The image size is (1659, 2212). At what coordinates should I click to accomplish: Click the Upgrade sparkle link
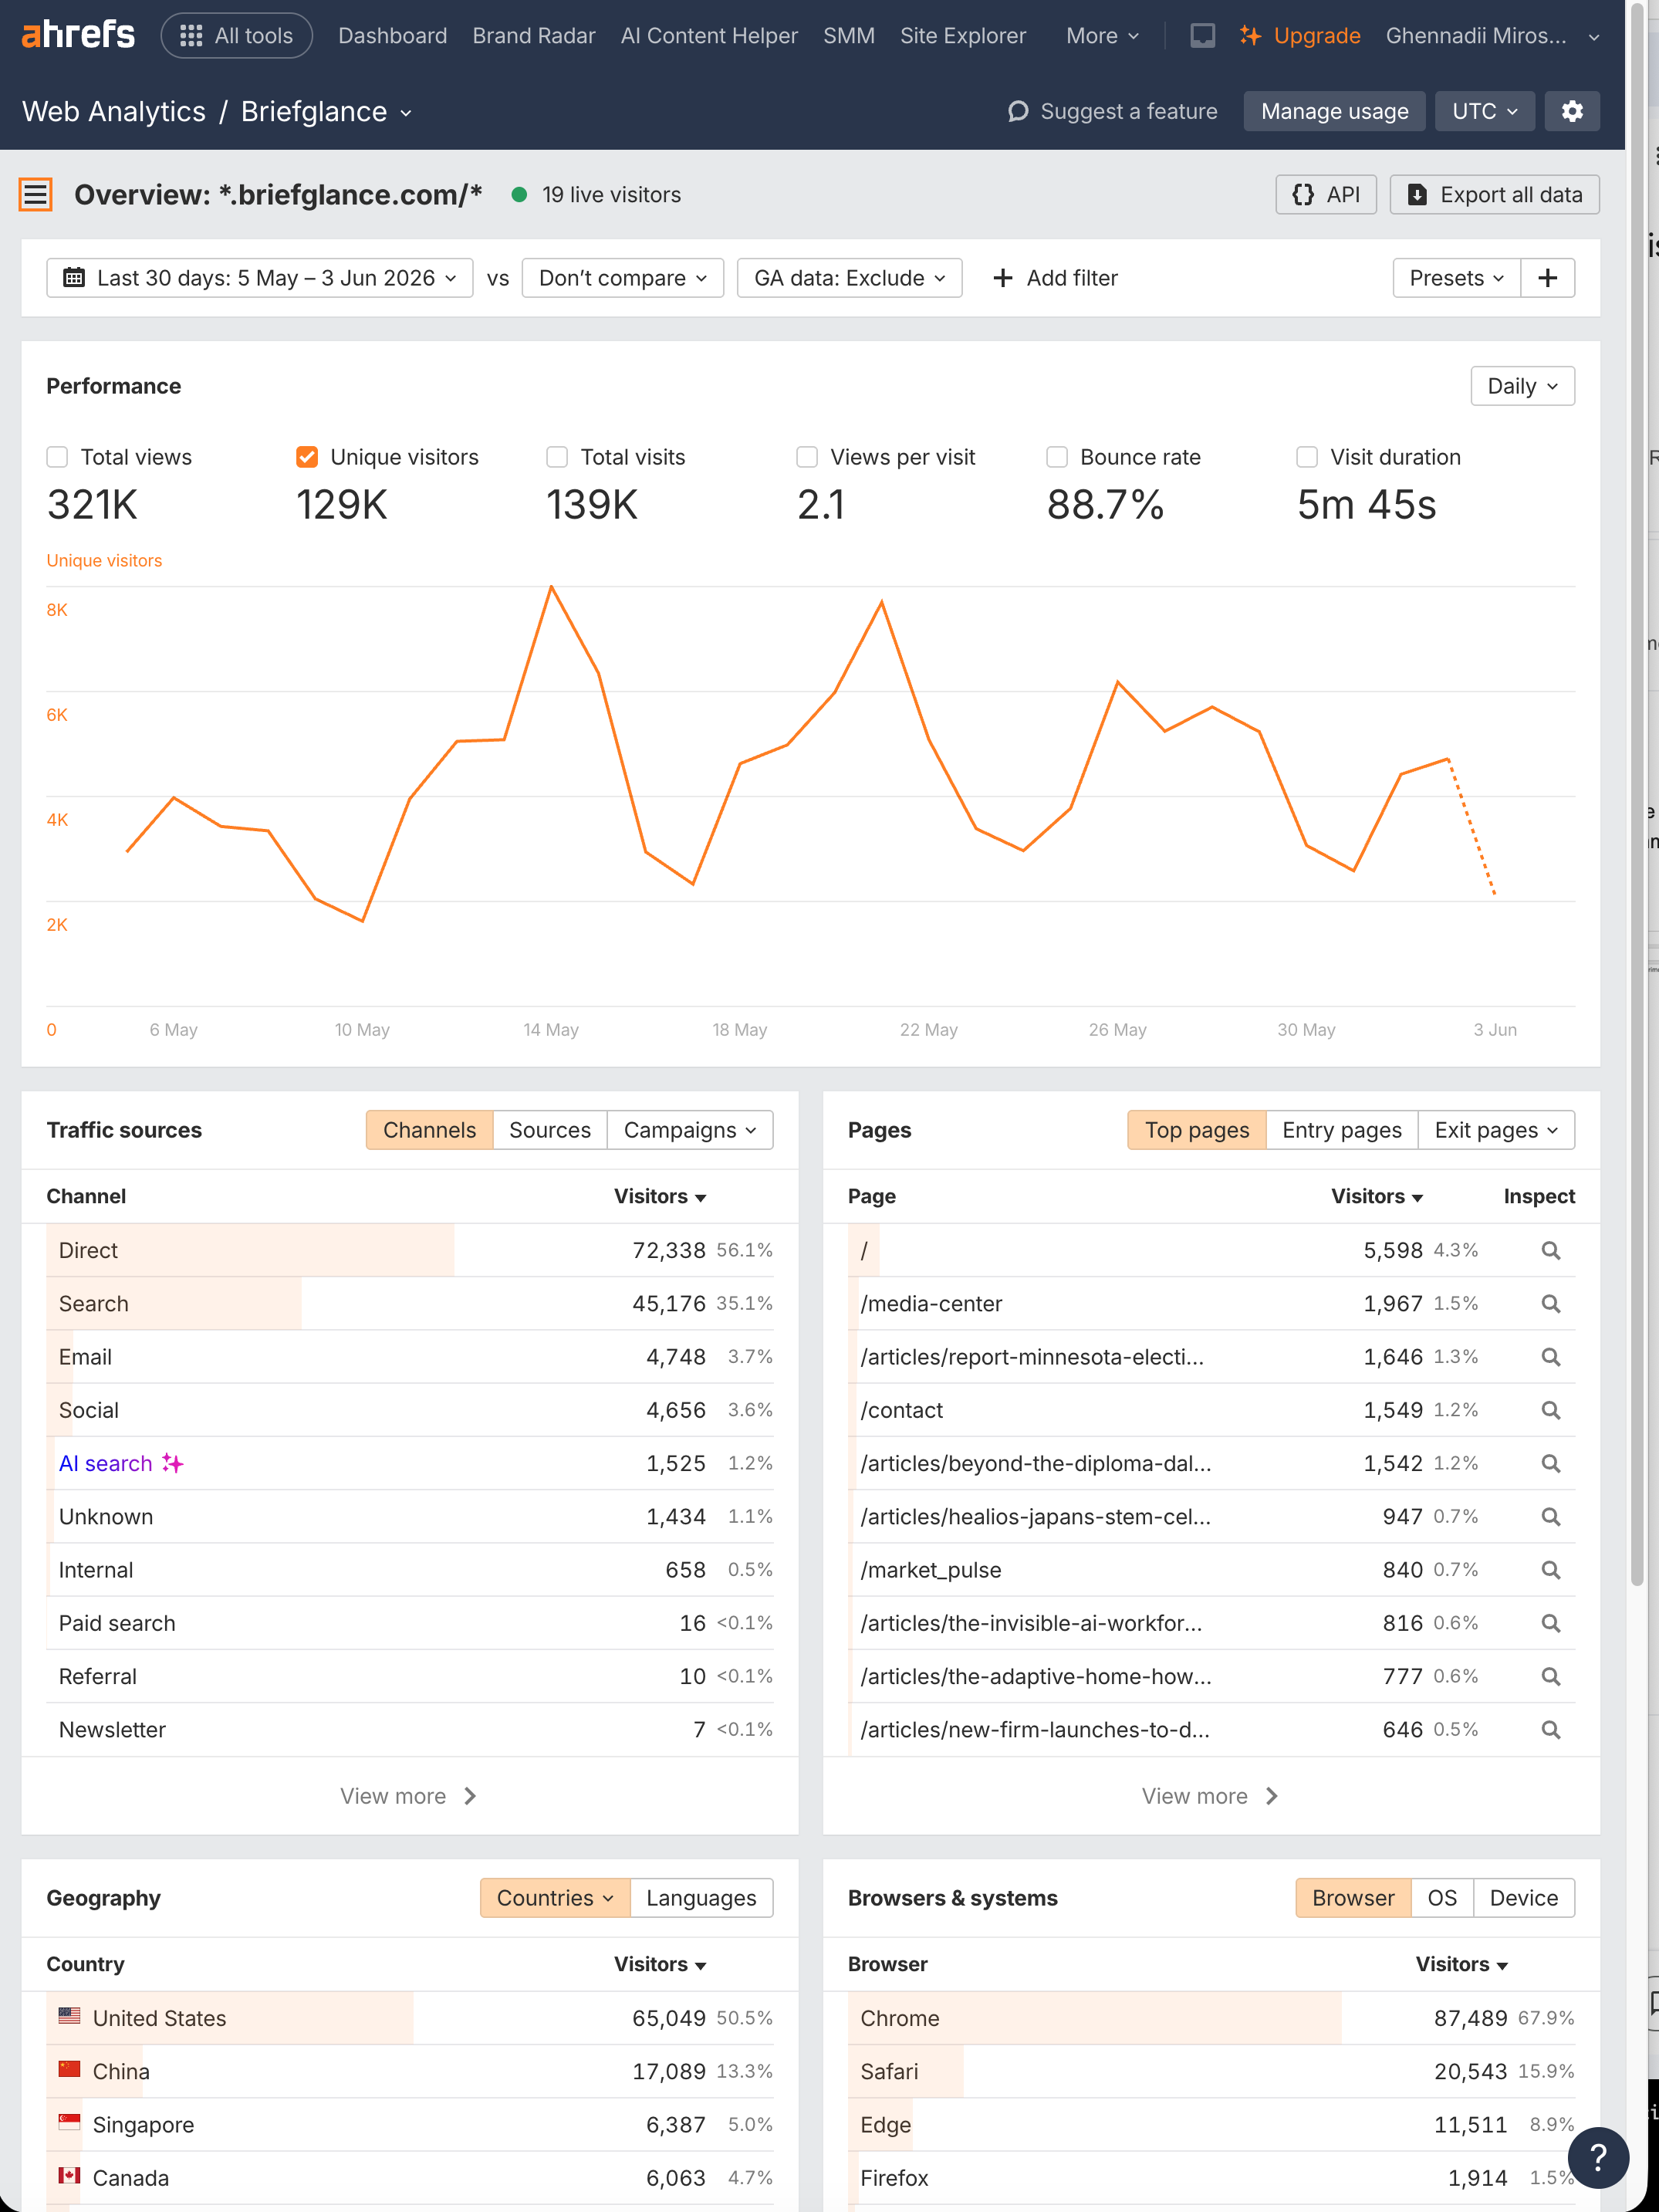(1300, 36)
